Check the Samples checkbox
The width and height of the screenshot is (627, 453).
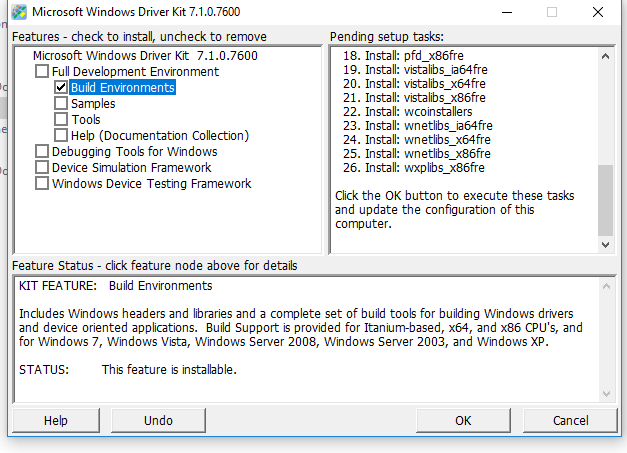pyautogui.click(x=61, y=103)
